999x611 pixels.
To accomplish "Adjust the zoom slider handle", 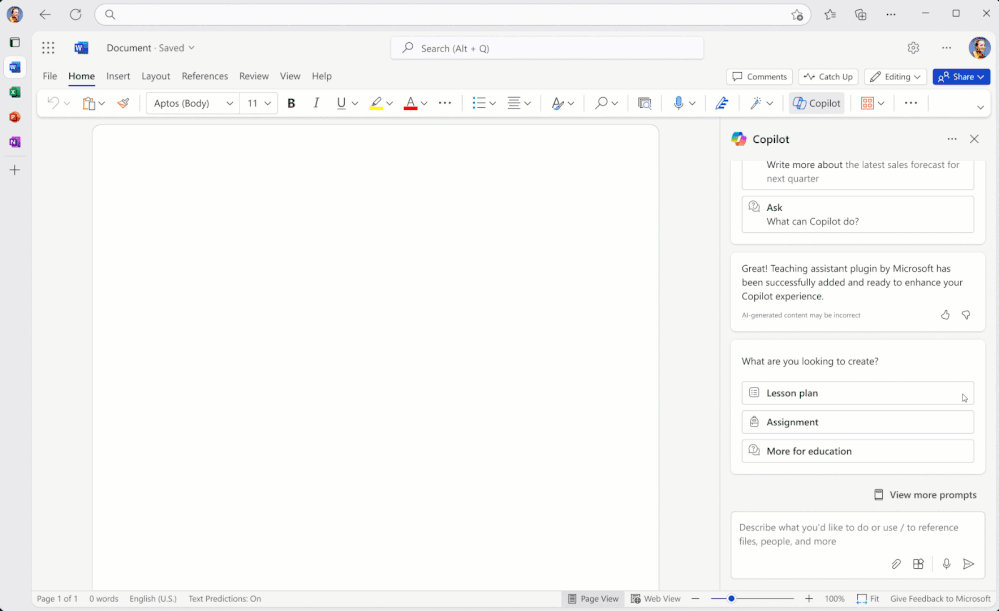I will coord(731,599).
